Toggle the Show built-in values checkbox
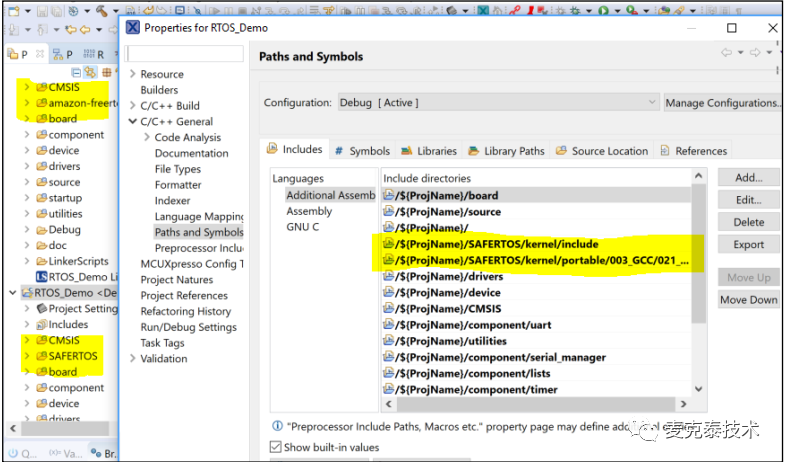 (276, 447)
